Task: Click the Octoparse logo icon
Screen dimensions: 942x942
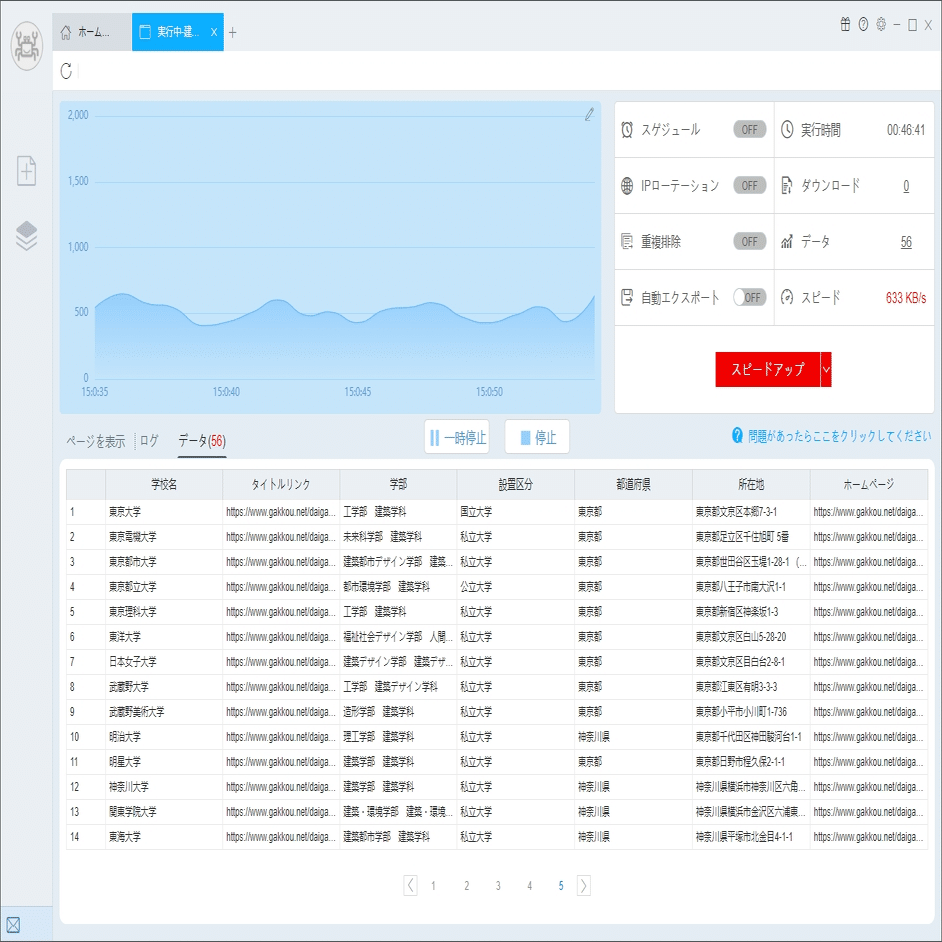Action: (26, 46)
